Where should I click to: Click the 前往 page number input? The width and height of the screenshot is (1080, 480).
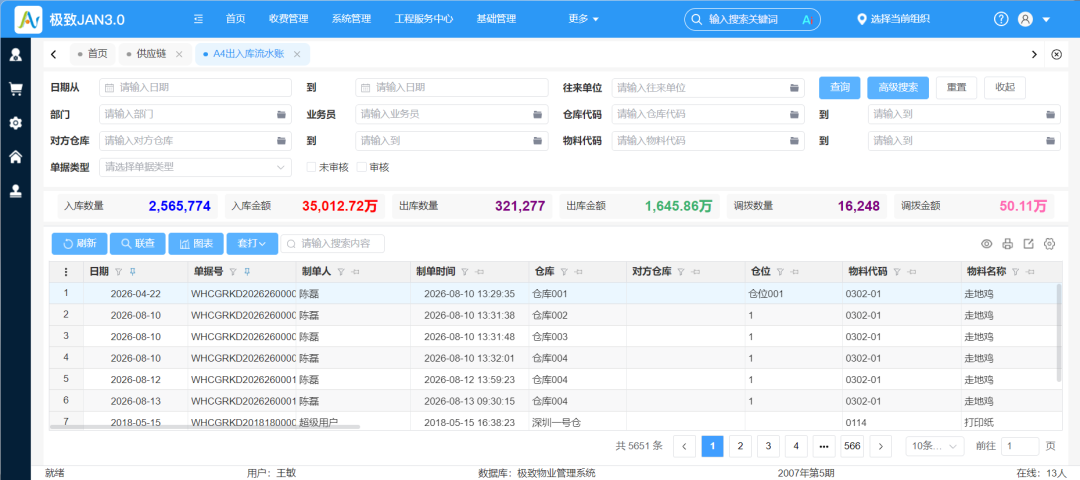pos(1020,446)
